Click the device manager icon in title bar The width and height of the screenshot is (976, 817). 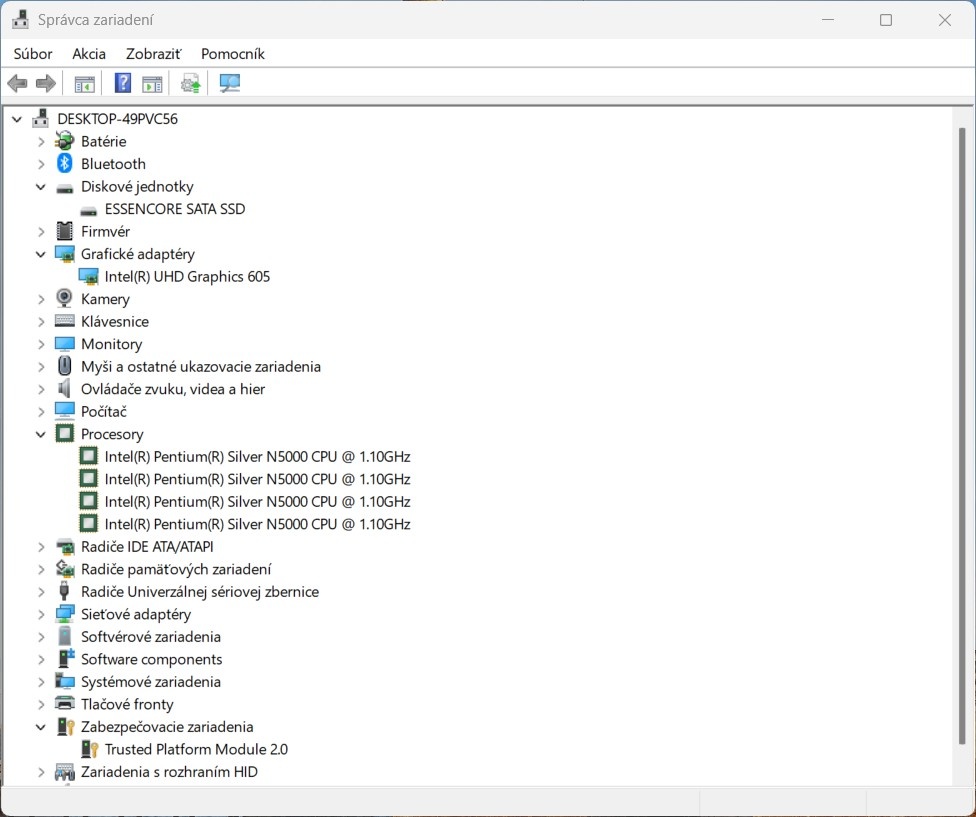coord(18,18)
